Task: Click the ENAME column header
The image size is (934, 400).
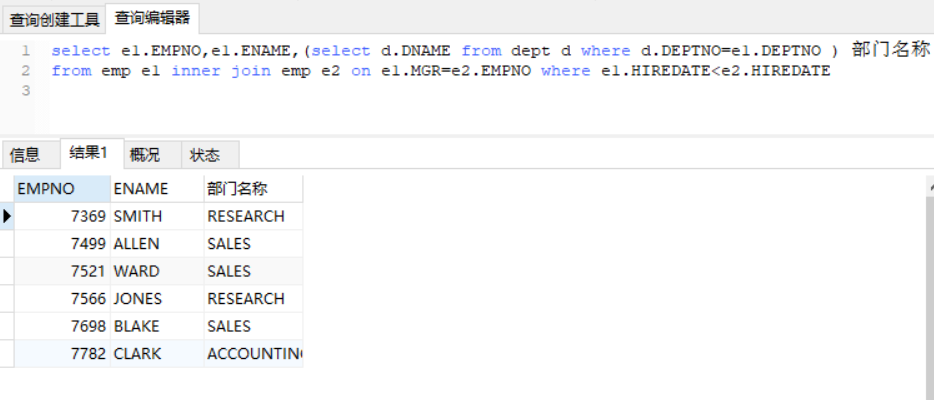Action: pos(141,188)
